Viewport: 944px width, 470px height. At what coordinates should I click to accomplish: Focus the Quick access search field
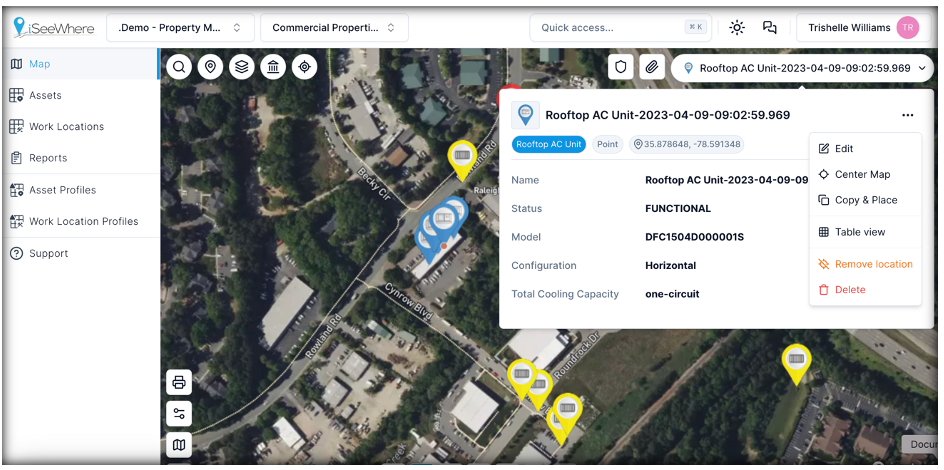(620, 28)
